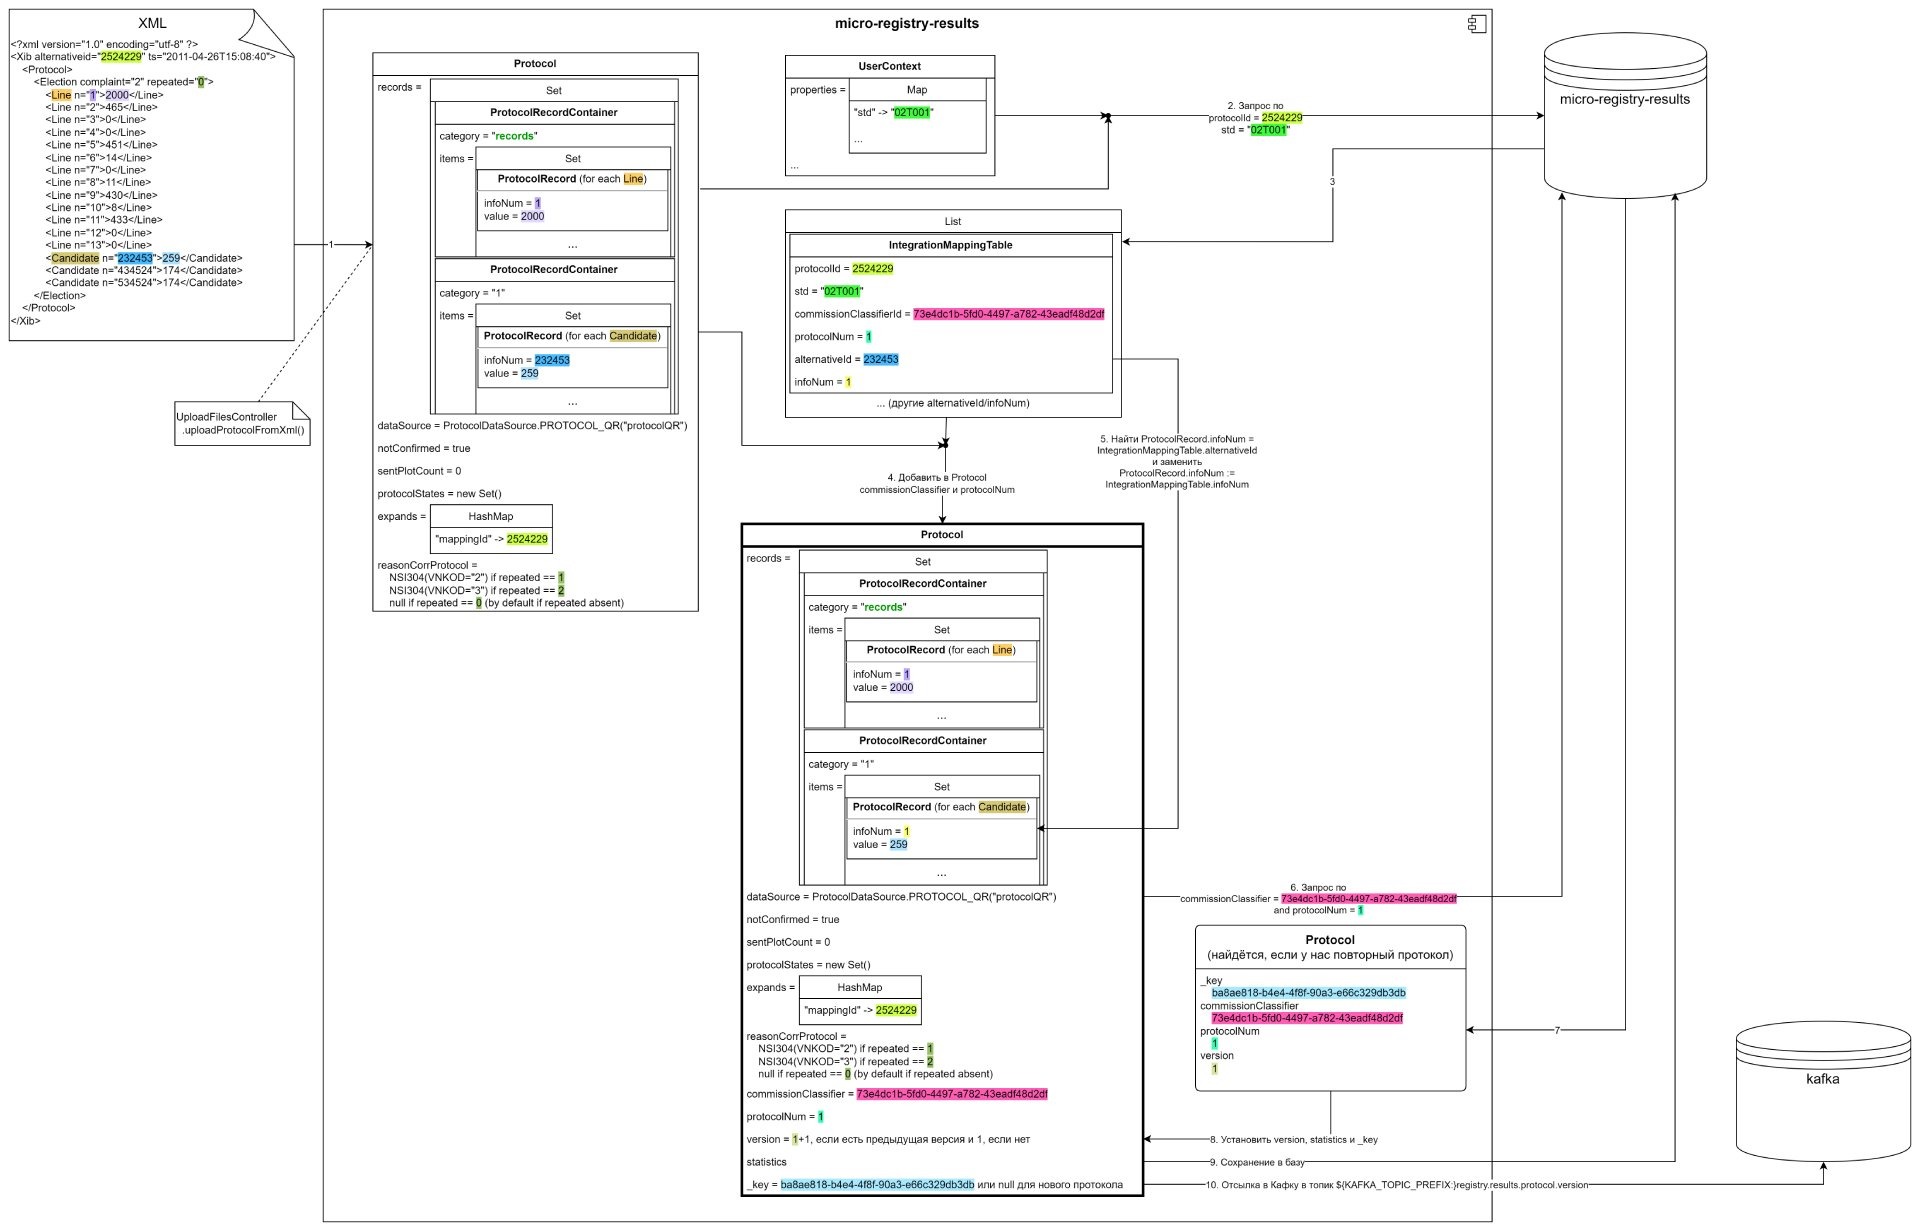1920x1231 pixels.
Task: Select the IntegrationMappingTable header
Action: (950, 245)
